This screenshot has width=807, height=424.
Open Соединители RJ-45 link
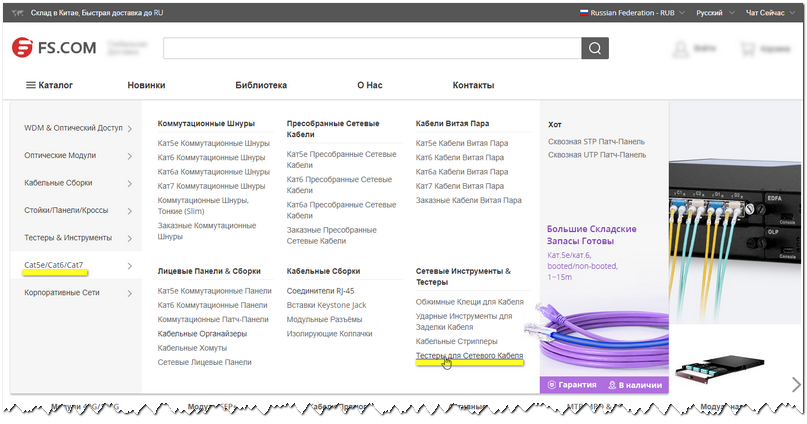click(321, 291)
